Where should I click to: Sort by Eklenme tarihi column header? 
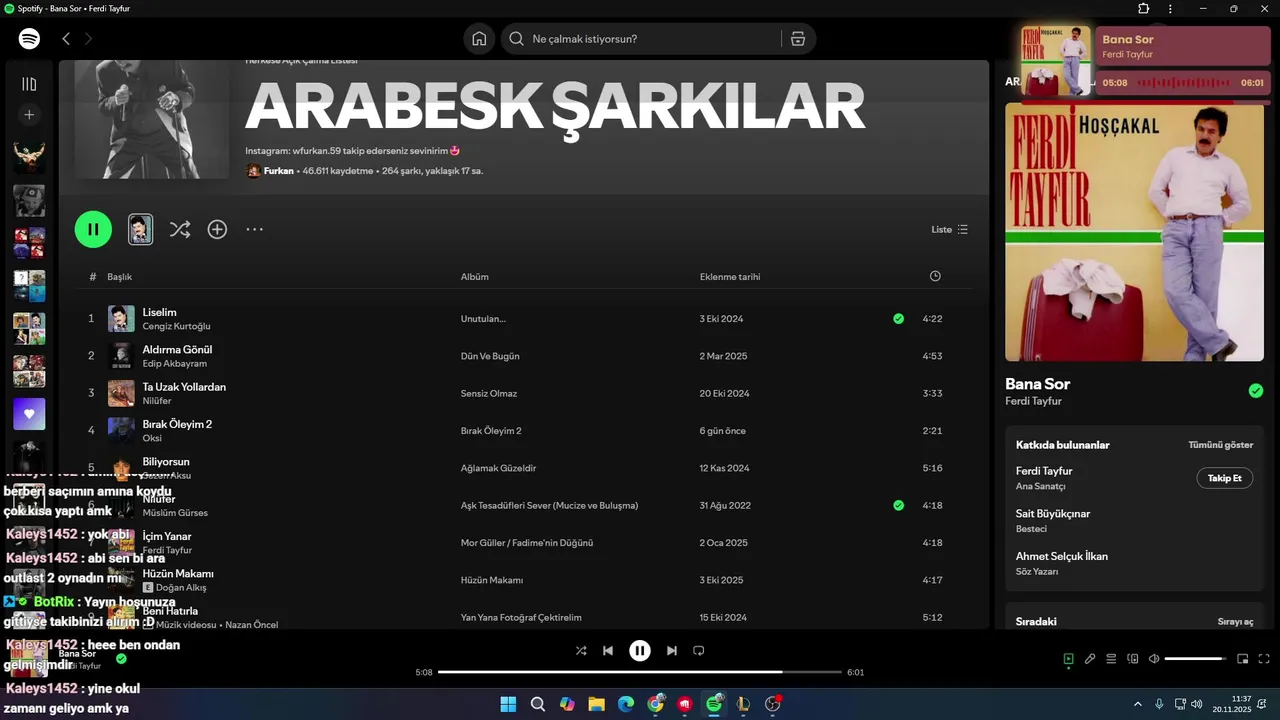pyautogui.click(x=730, y=277)
